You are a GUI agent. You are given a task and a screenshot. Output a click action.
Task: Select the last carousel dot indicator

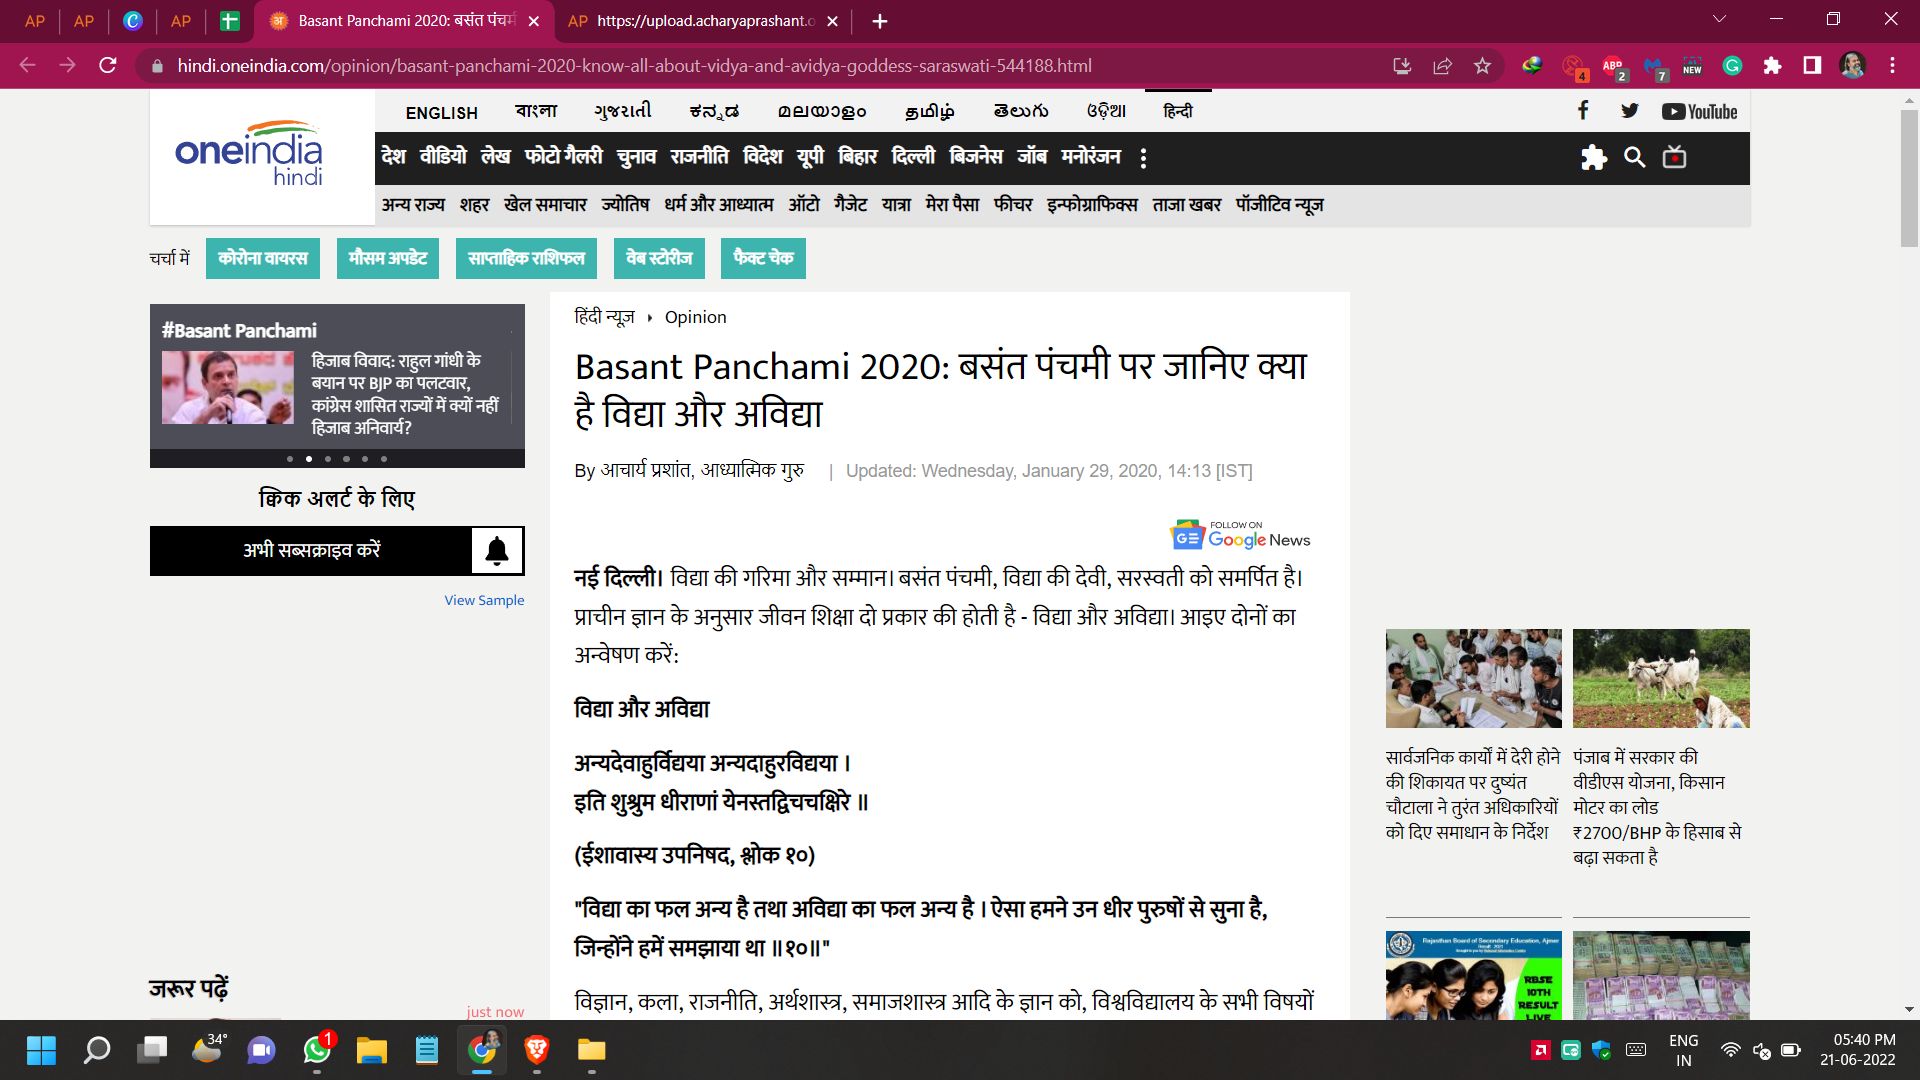[384, 459]
